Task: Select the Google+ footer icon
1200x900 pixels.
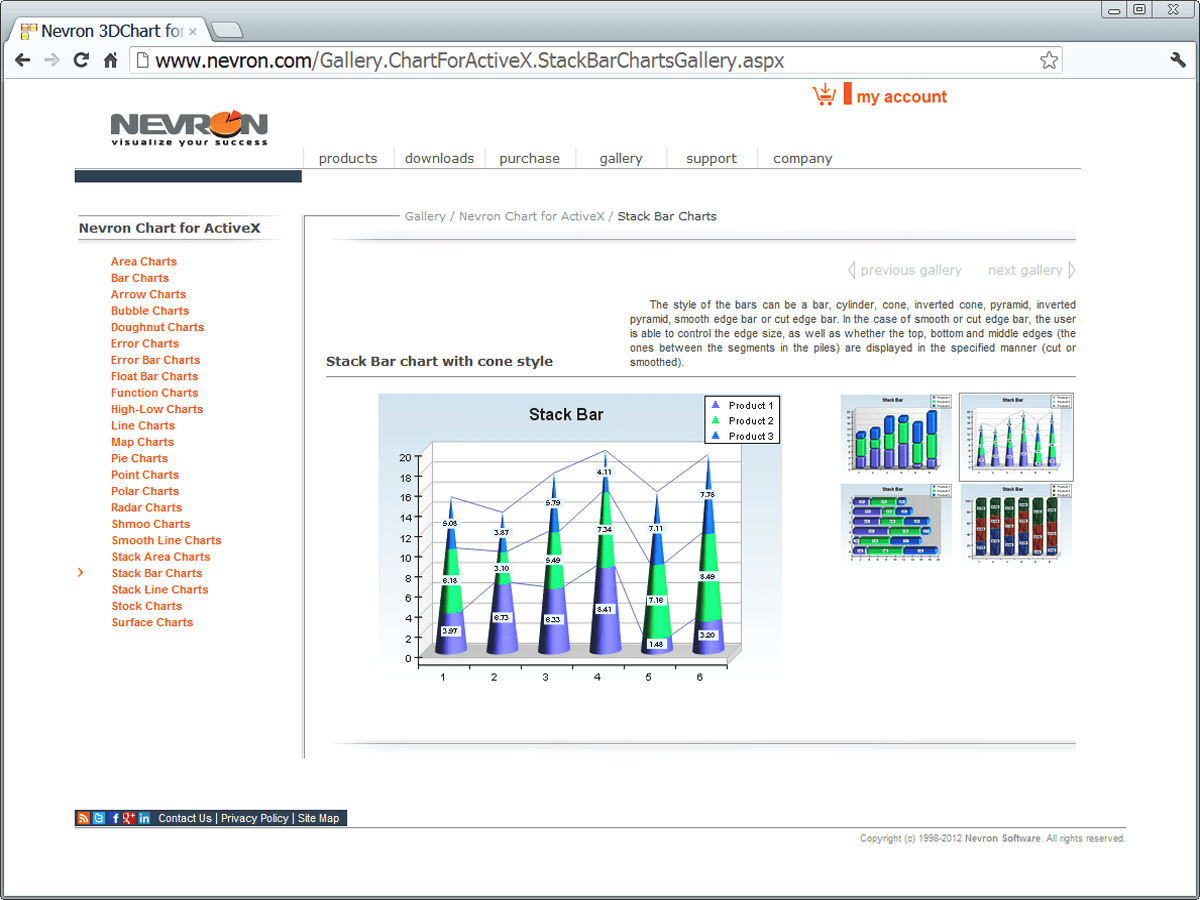Action: [128, 817]
